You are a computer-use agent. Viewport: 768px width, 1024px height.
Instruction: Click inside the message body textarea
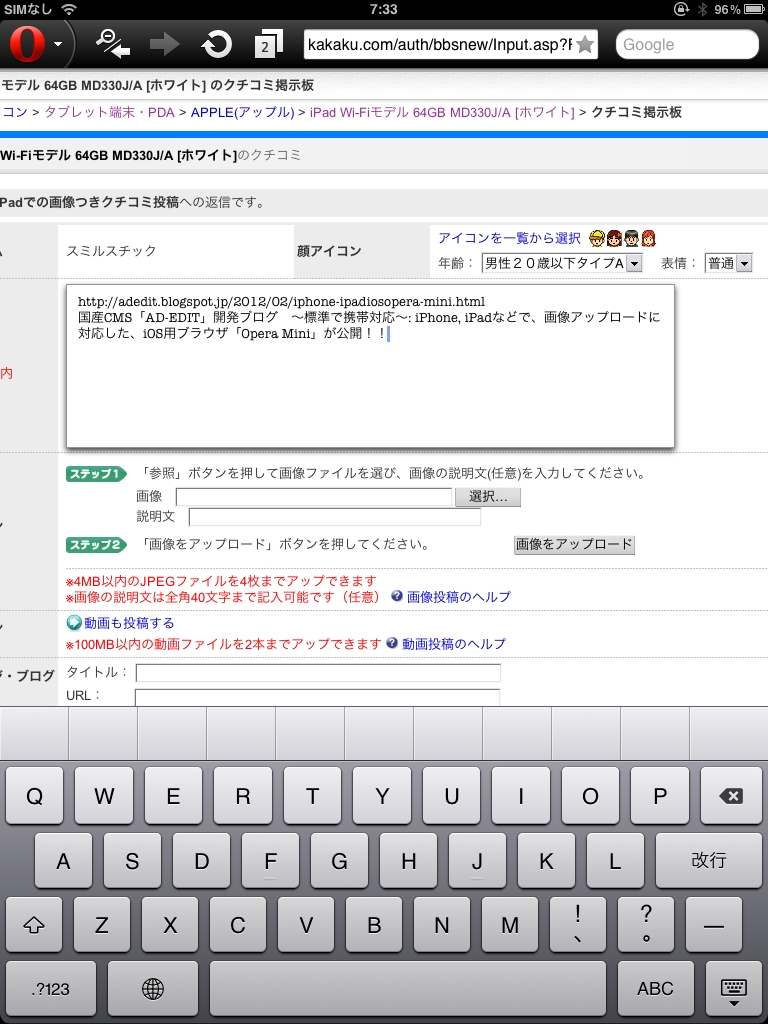coord(370,366)
